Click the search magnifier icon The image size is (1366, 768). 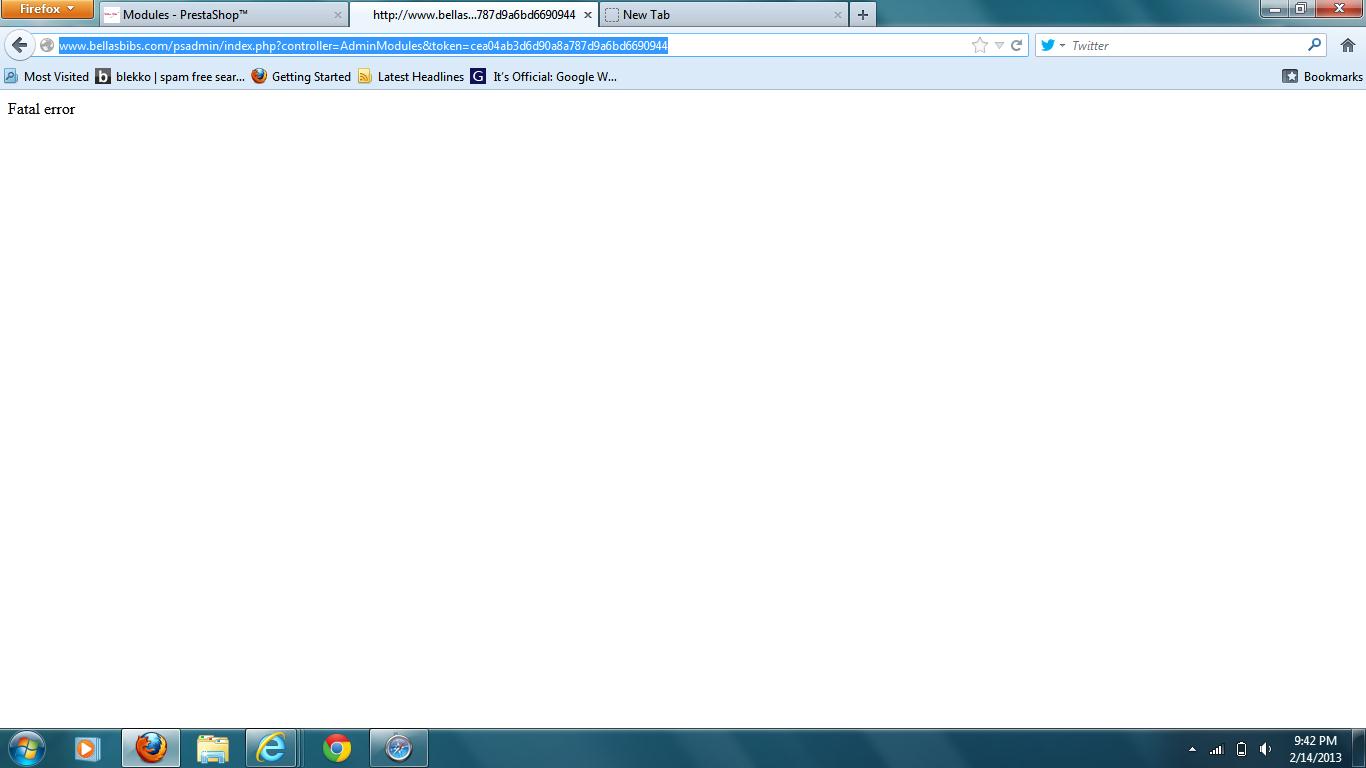click(1314, 45)
